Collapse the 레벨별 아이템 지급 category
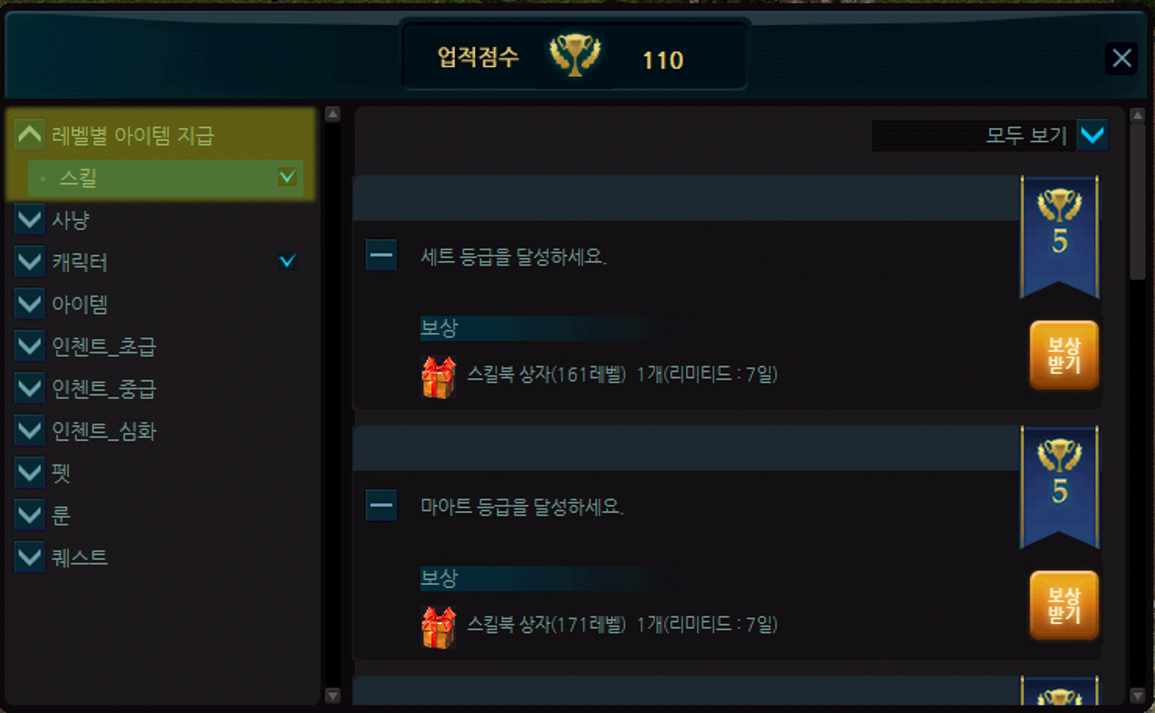This screenshot has height=713, width=1155. point(29,135)
